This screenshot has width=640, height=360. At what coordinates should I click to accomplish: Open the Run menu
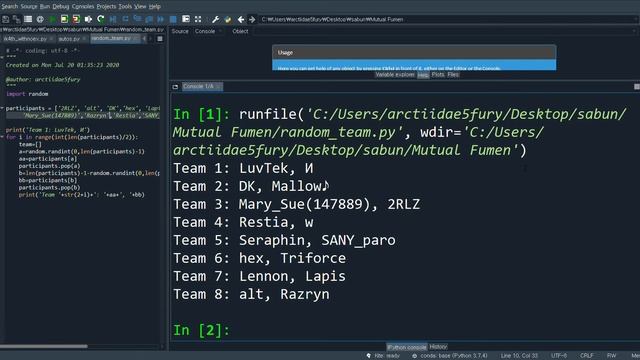44,7
